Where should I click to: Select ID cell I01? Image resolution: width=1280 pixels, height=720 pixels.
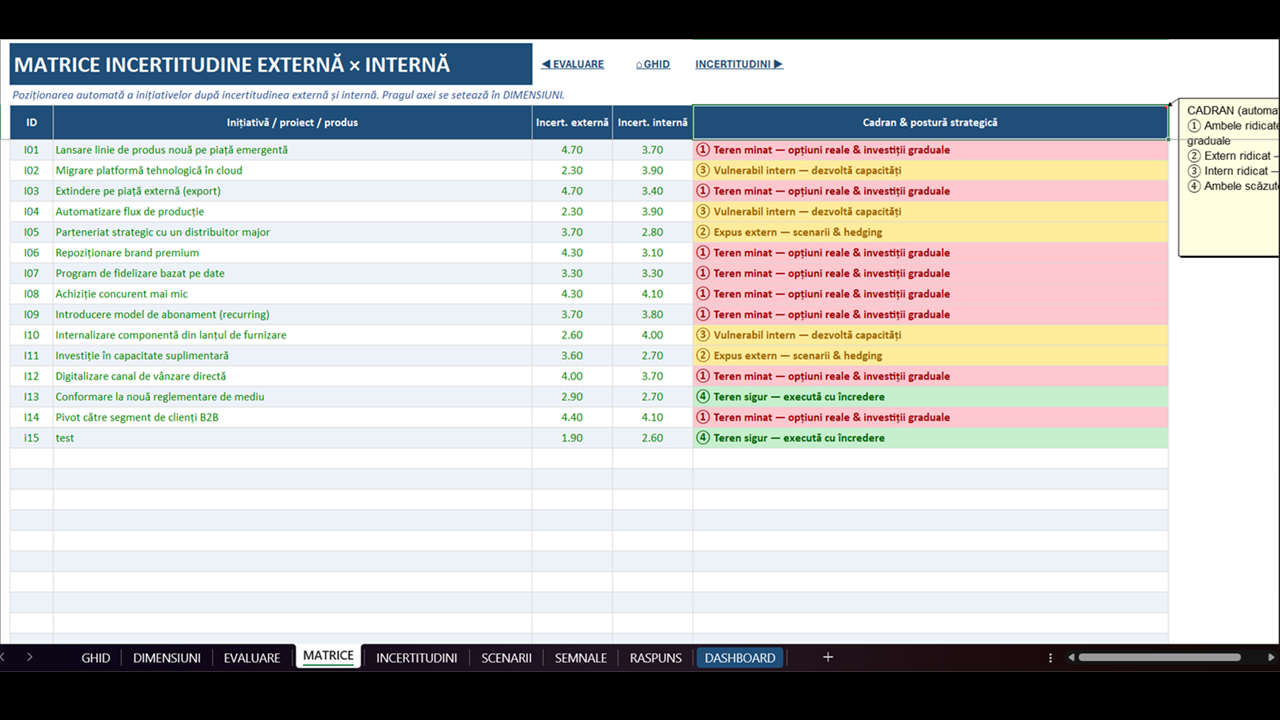[32, 150]
